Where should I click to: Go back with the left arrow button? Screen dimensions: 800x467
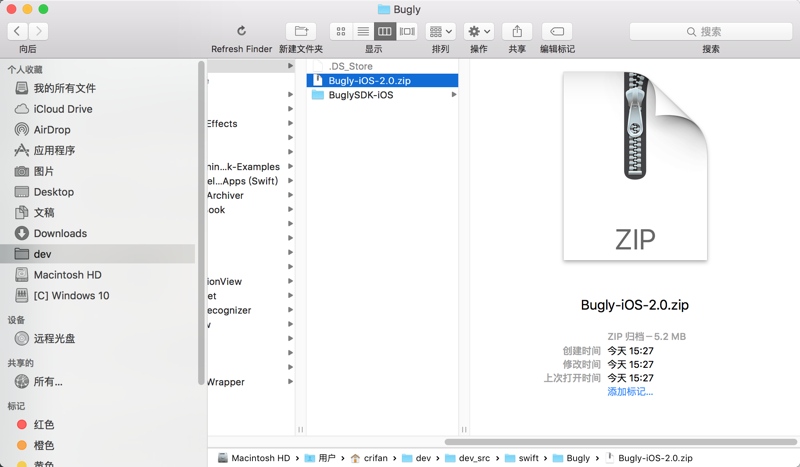click(x=17, y=32)
